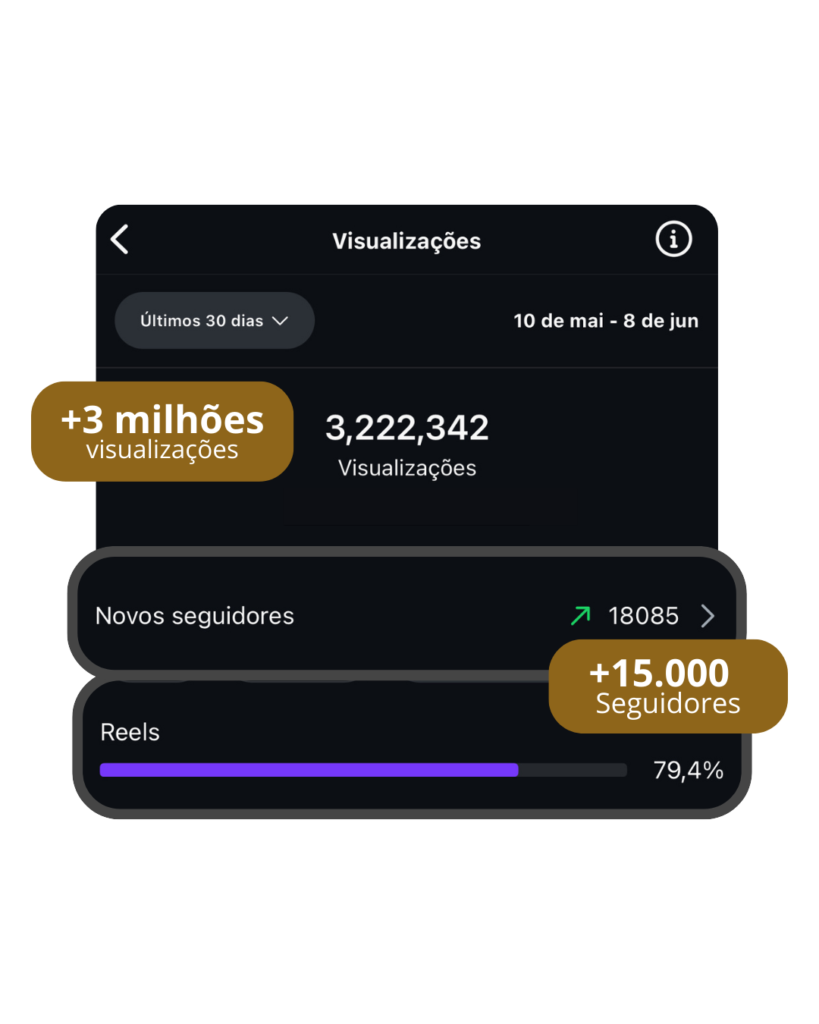Screen dimensions: 819x1024
Task: Select the 10 de mai - 8 de jun date range
Action: (605, 321)
